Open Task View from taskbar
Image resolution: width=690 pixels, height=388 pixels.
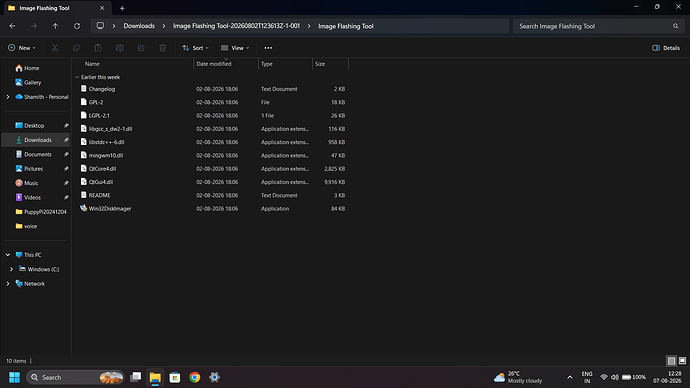click(x=136, y=377)
